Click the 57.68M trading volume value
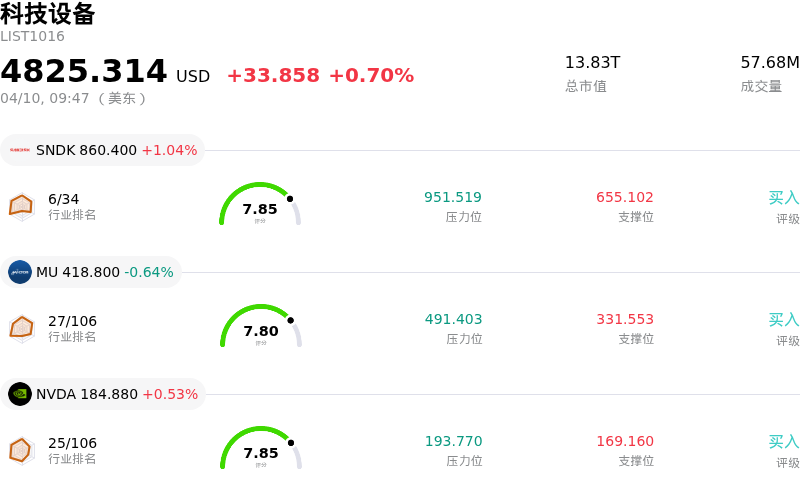 coord(769,63)
